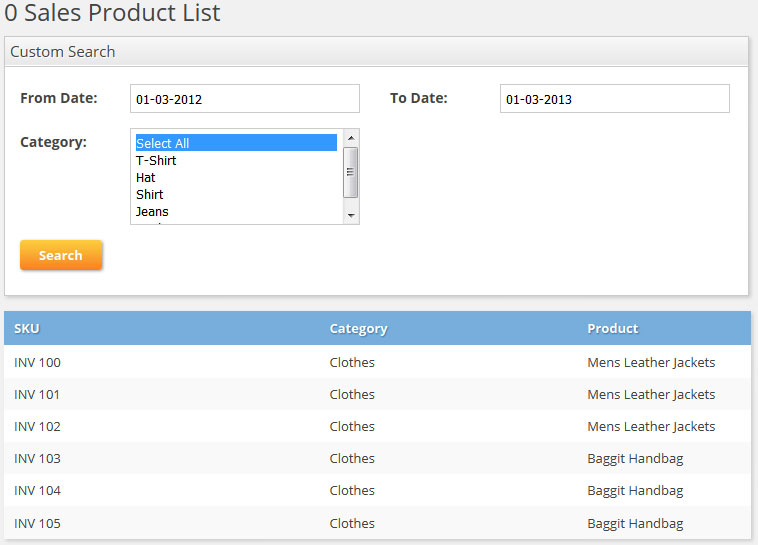This screenshot has width=758, height=545.
Task: Select the INV 103 row
Action: [x=37, y=458]
